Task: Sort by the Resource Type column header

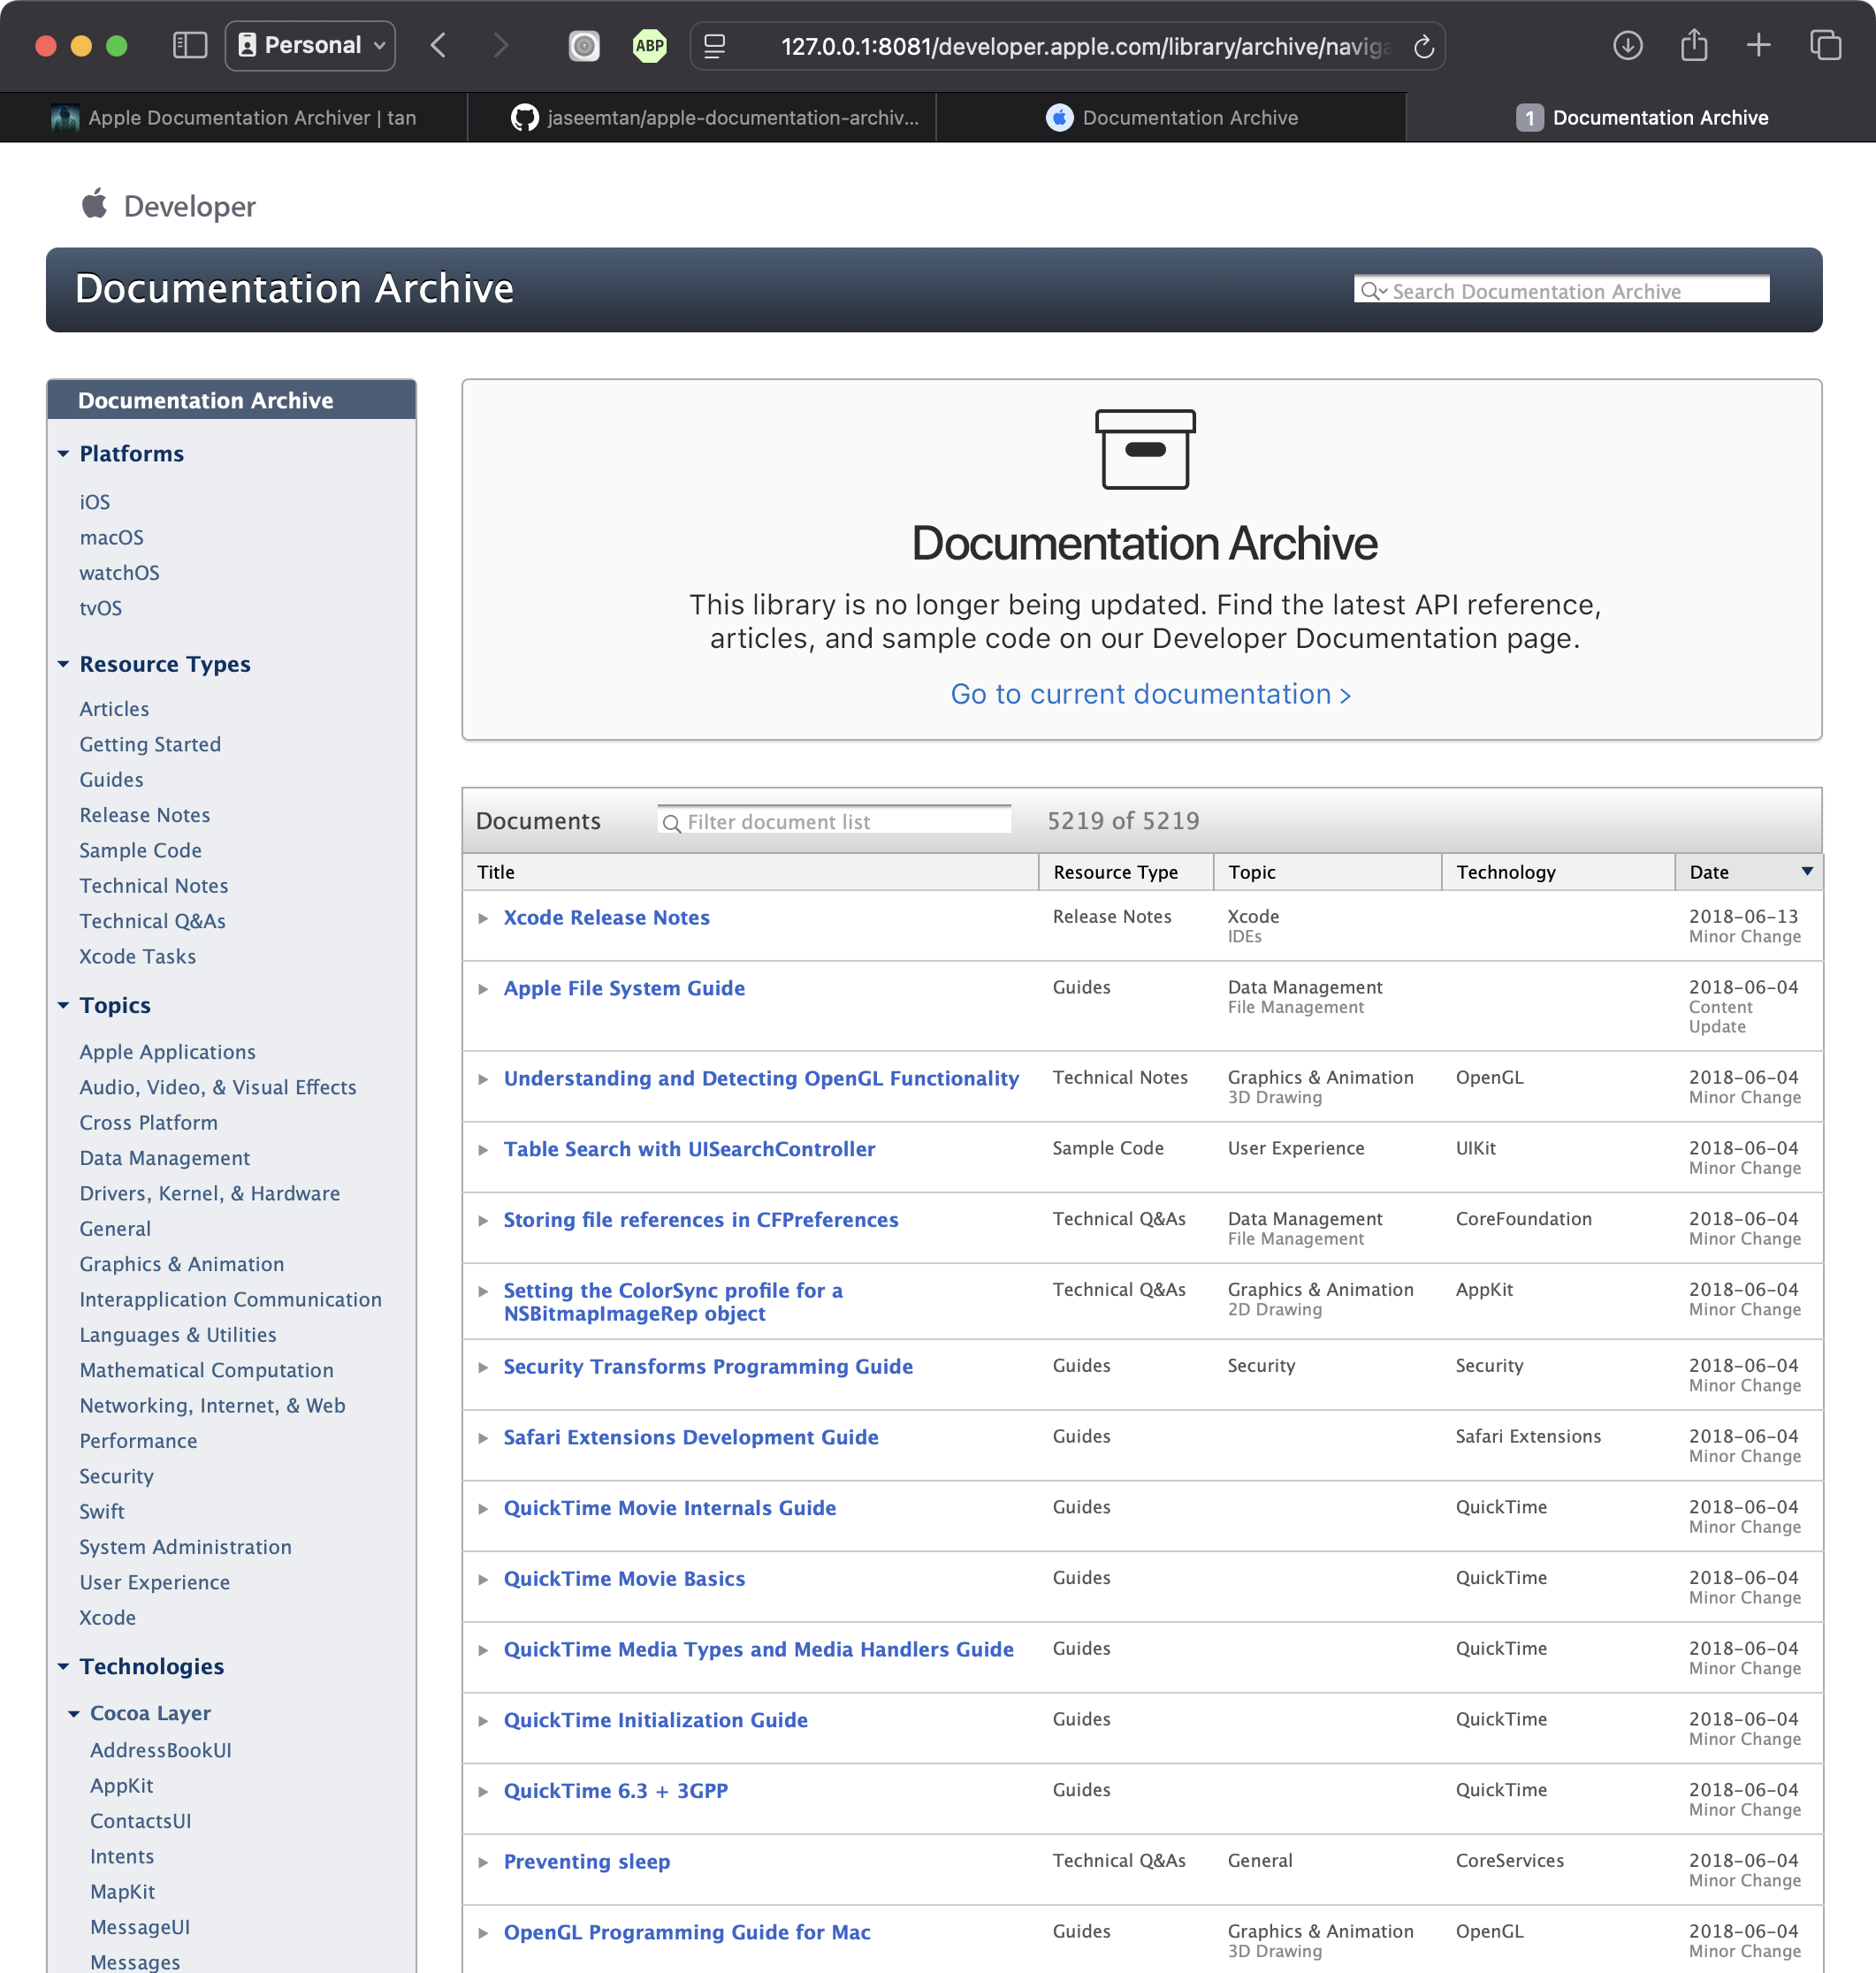Action: click(x=1126, y=872)
